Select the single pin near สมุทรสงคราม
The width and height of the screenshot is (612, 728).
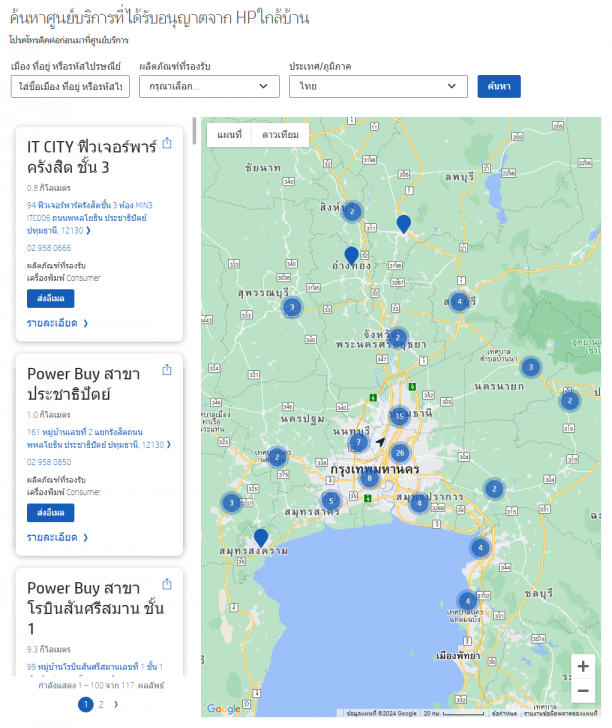(x=261, y=538)
